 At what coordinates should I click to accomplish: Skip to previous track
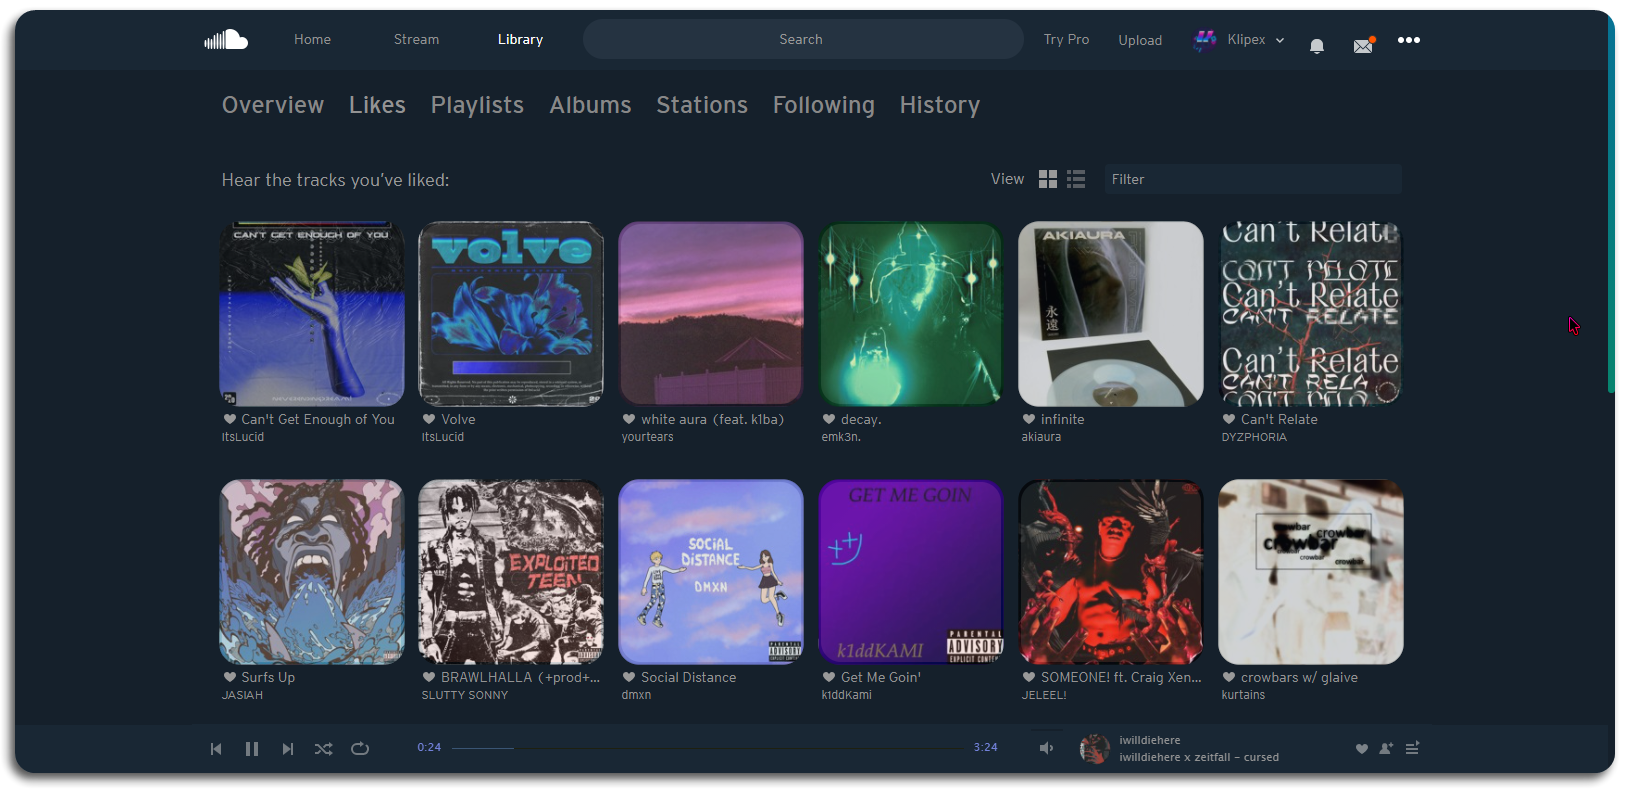pyautogui.click(x=216, y=749)
